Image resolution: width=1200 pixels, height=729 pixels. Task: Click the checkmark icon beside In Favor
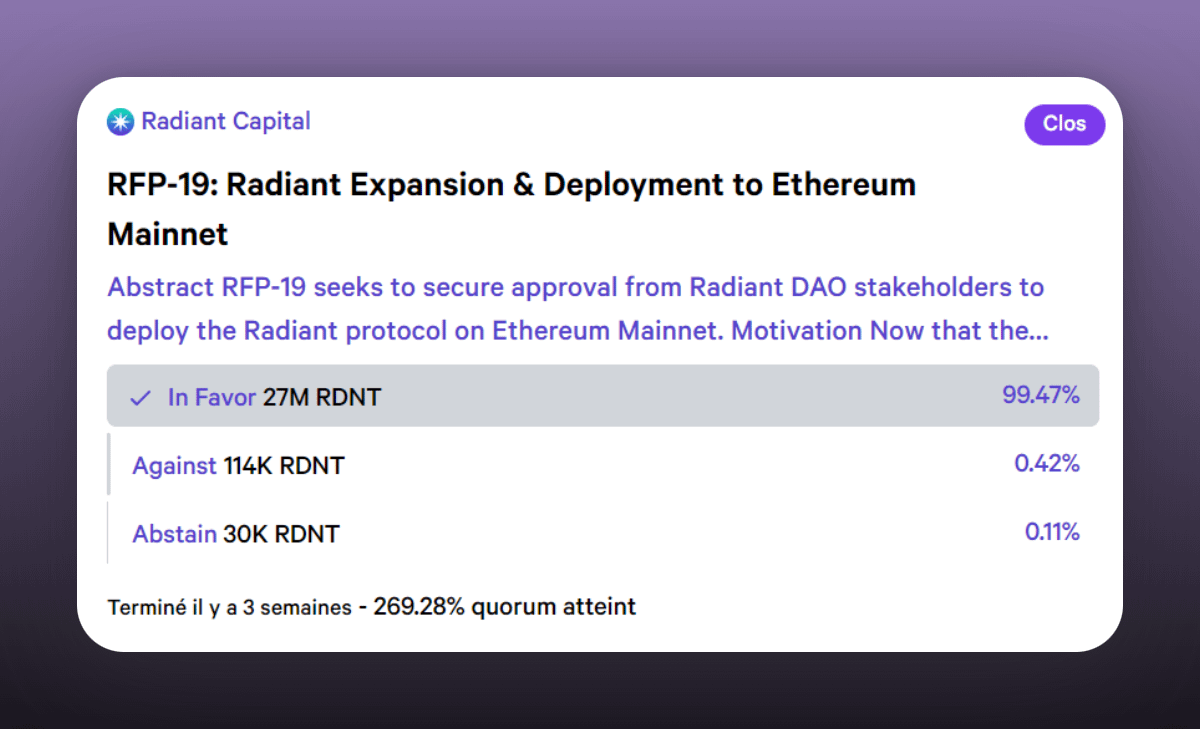[140, 398]
